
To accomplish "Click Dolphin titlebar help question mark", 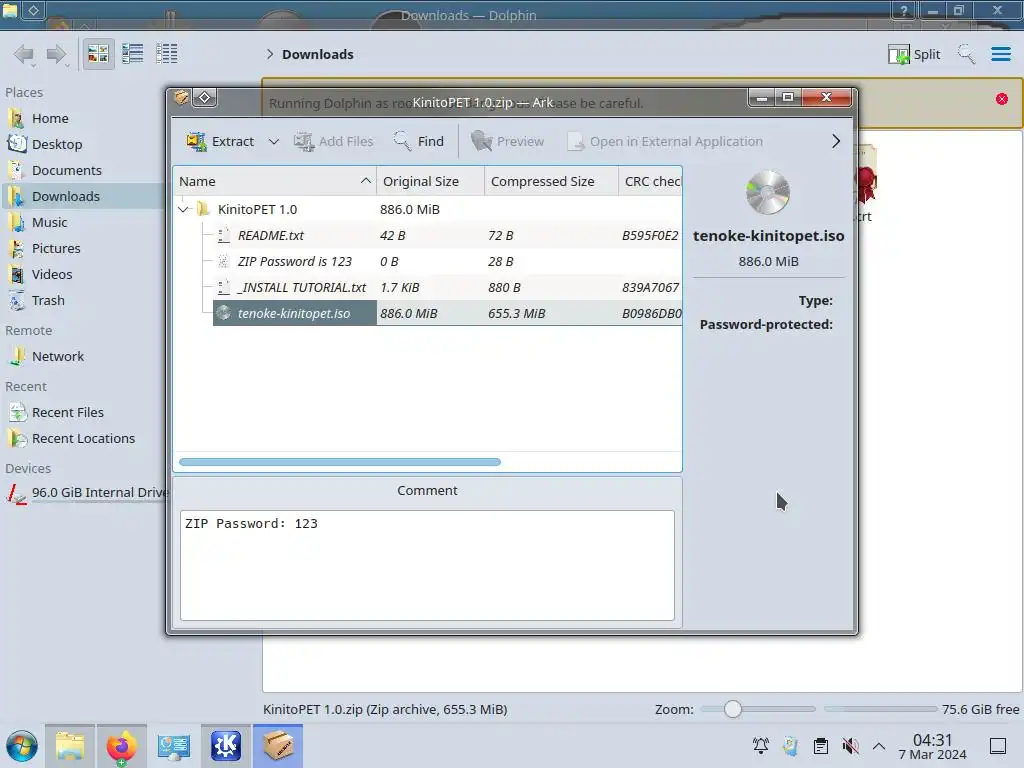I will pos(904,10).
